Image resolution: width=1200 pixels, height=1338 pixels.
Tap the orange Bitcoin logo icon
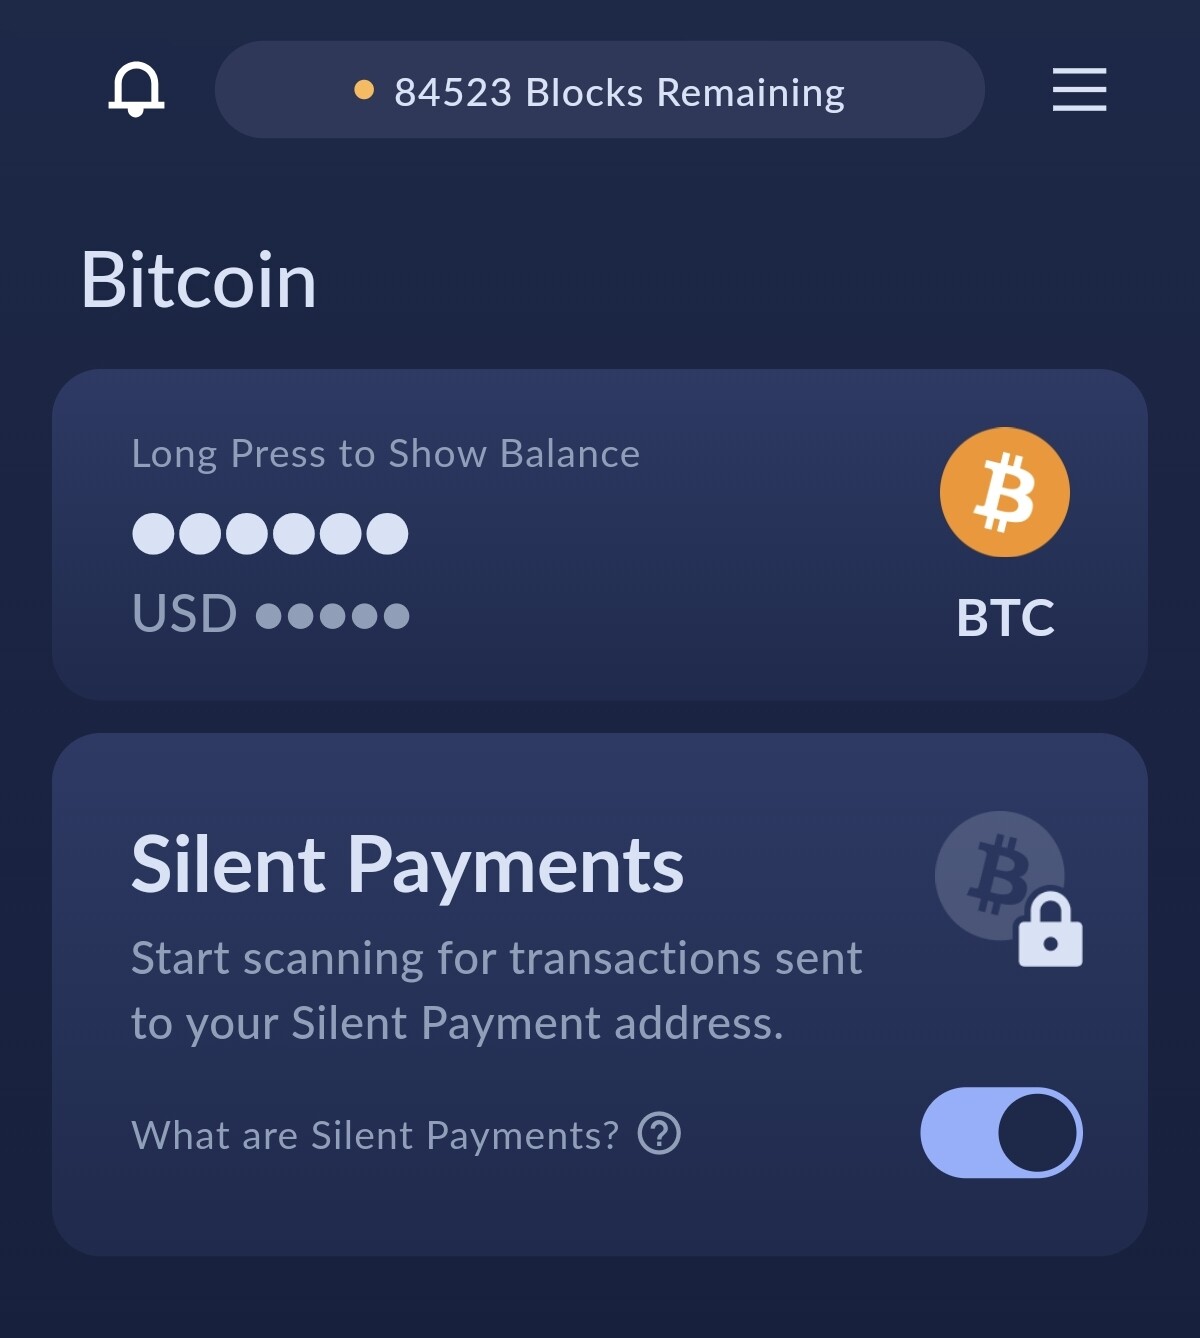coord(1005,492)
